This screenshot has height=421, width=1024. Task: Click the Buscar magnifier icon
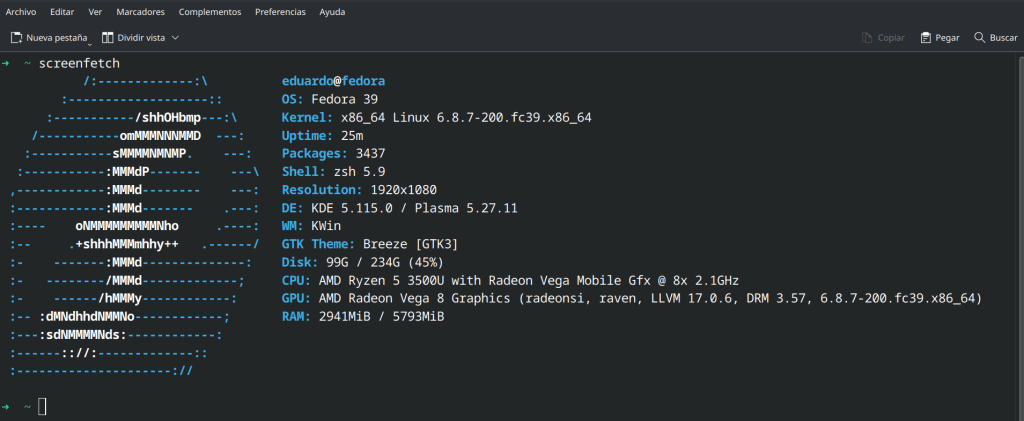click(x=977, y=37)
